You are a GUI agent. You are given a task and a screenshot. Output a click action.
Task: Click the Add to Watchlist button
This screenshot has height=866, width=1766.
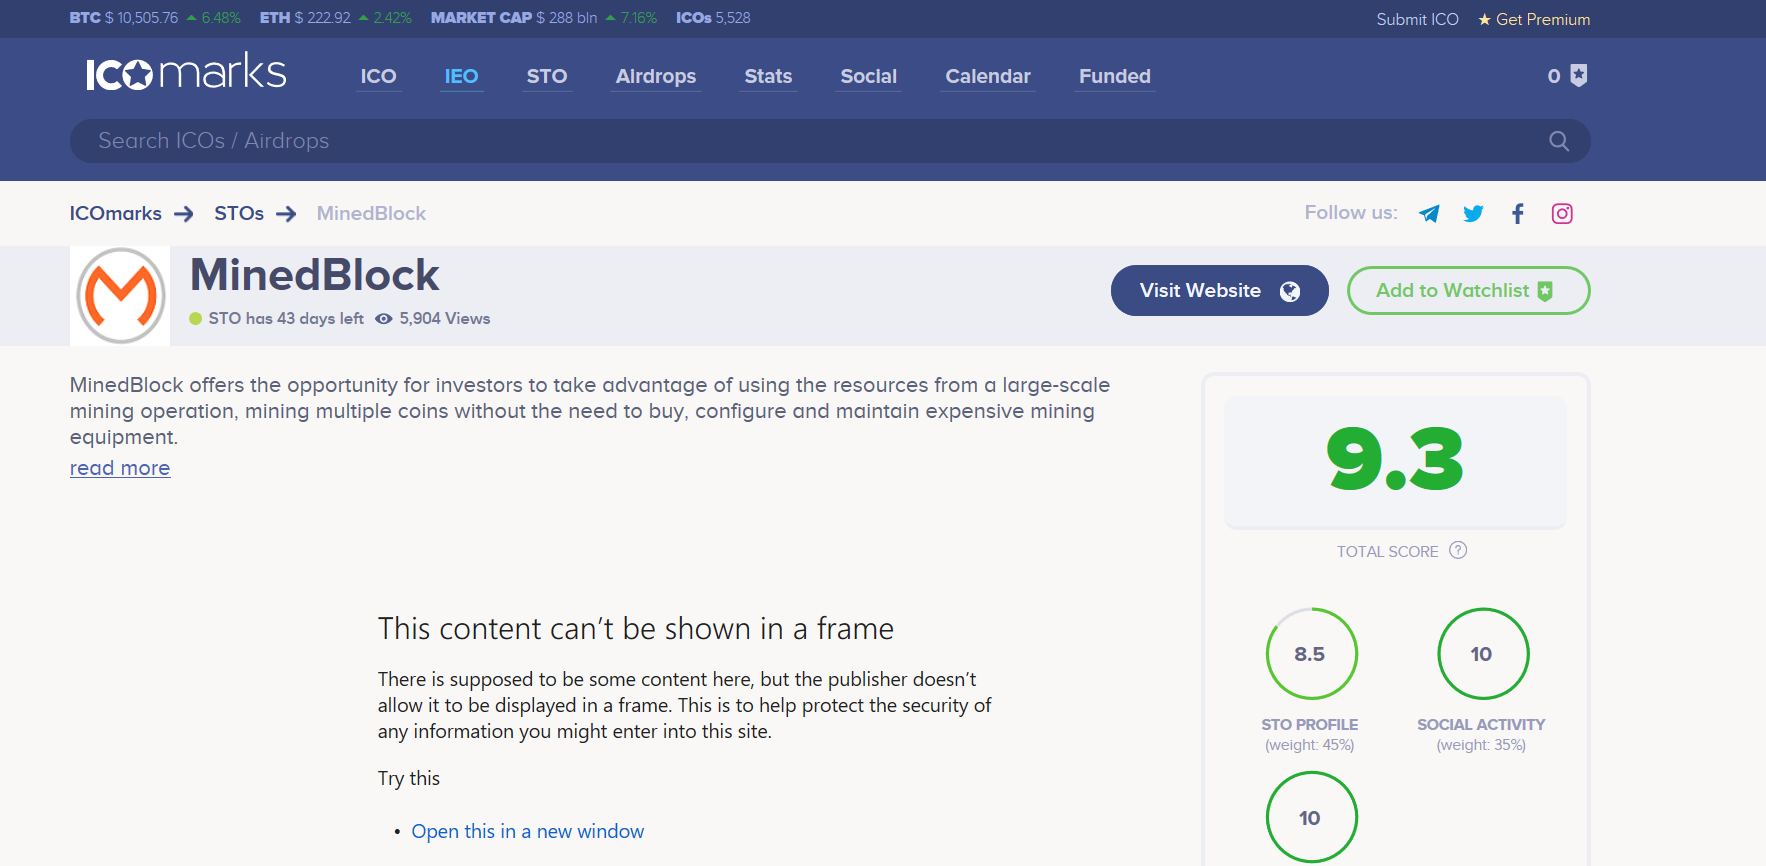tap(1469, 290)
